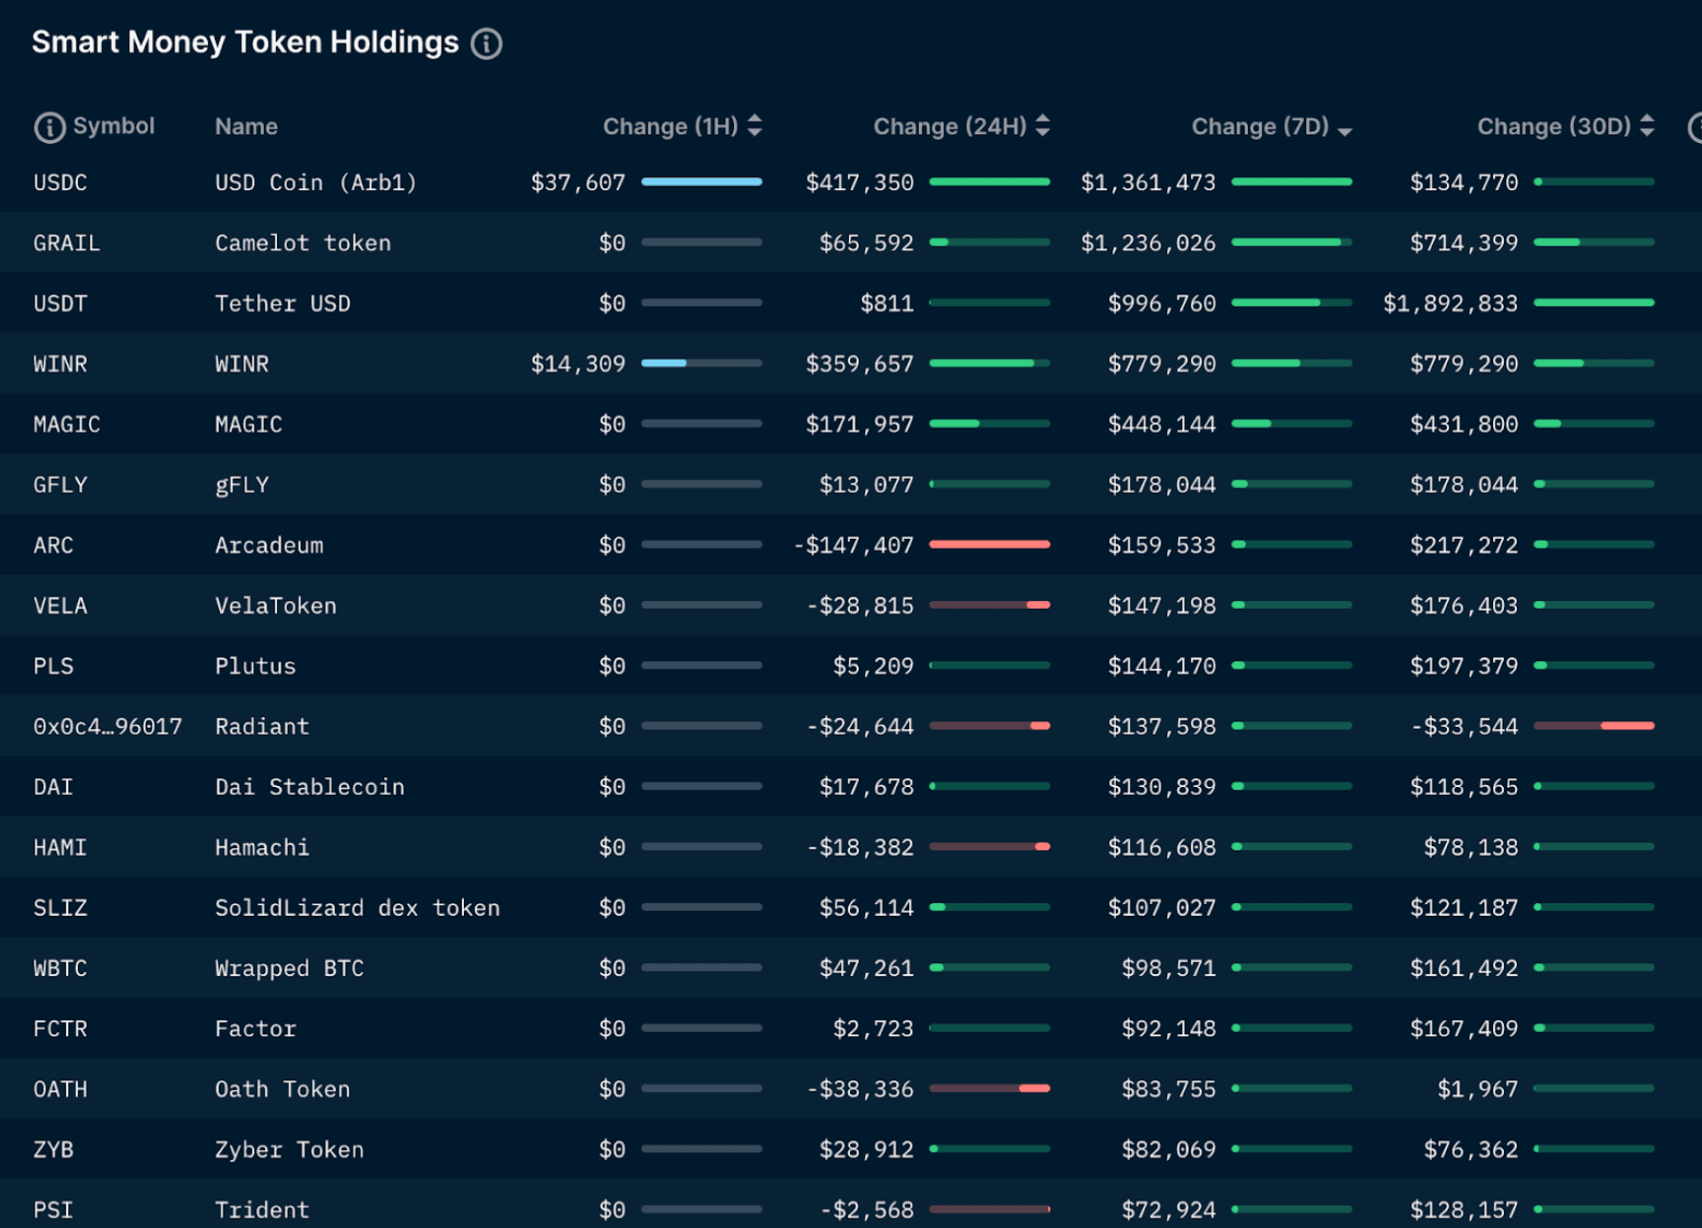Open the 0x0c4…96017 Radiant address
1702x1228 pixels.
pos(107,727)
